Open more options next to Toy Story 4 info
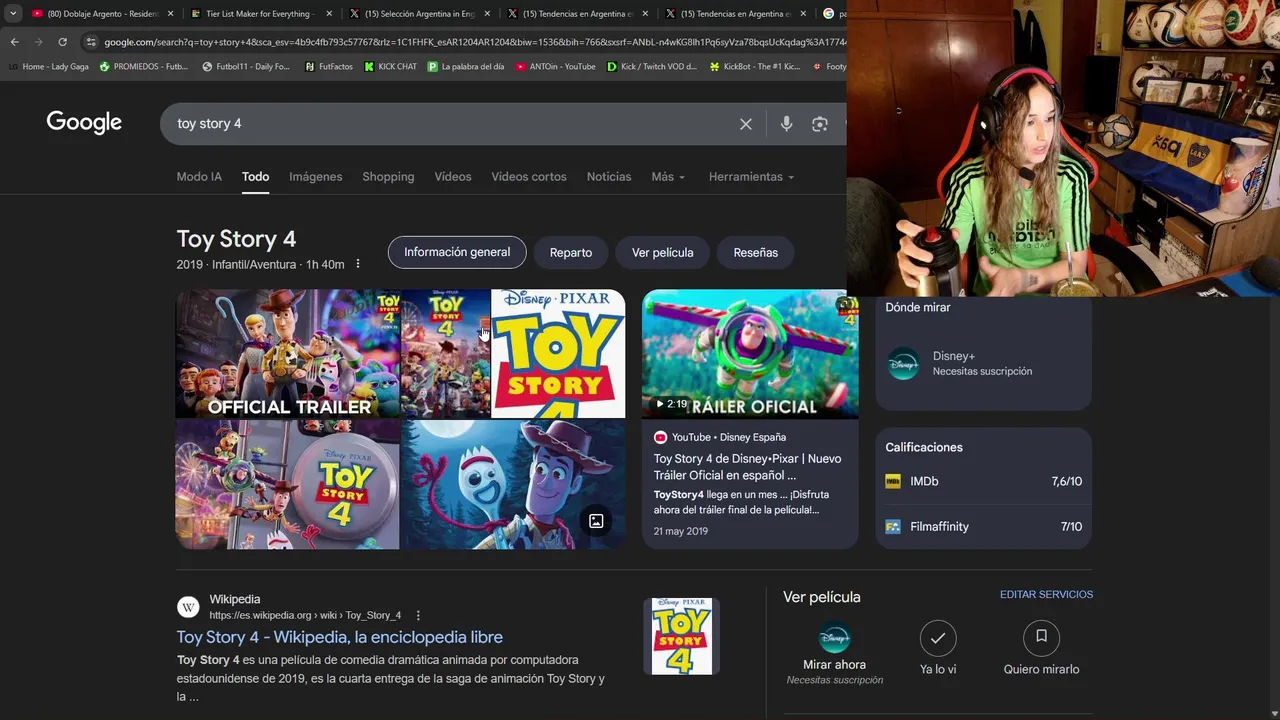This screenshot has height=720, width=1280. tap(358, 264)
